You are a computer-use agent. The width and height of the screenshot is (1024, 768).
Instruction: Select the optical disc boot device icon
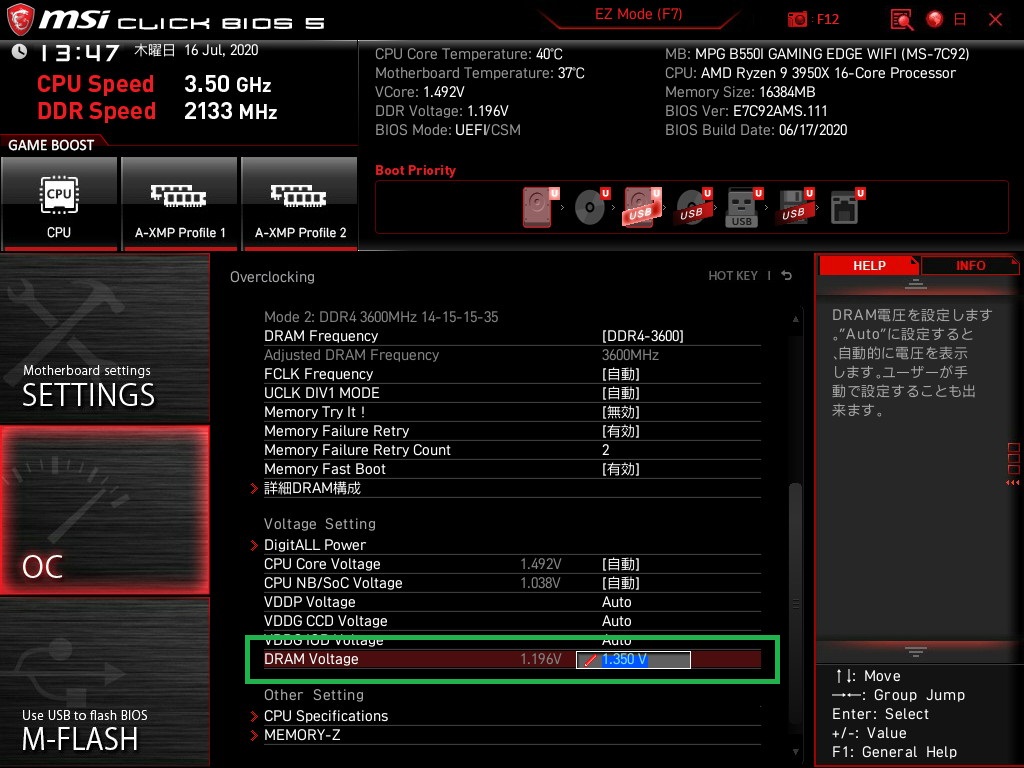tap(591, 207)
